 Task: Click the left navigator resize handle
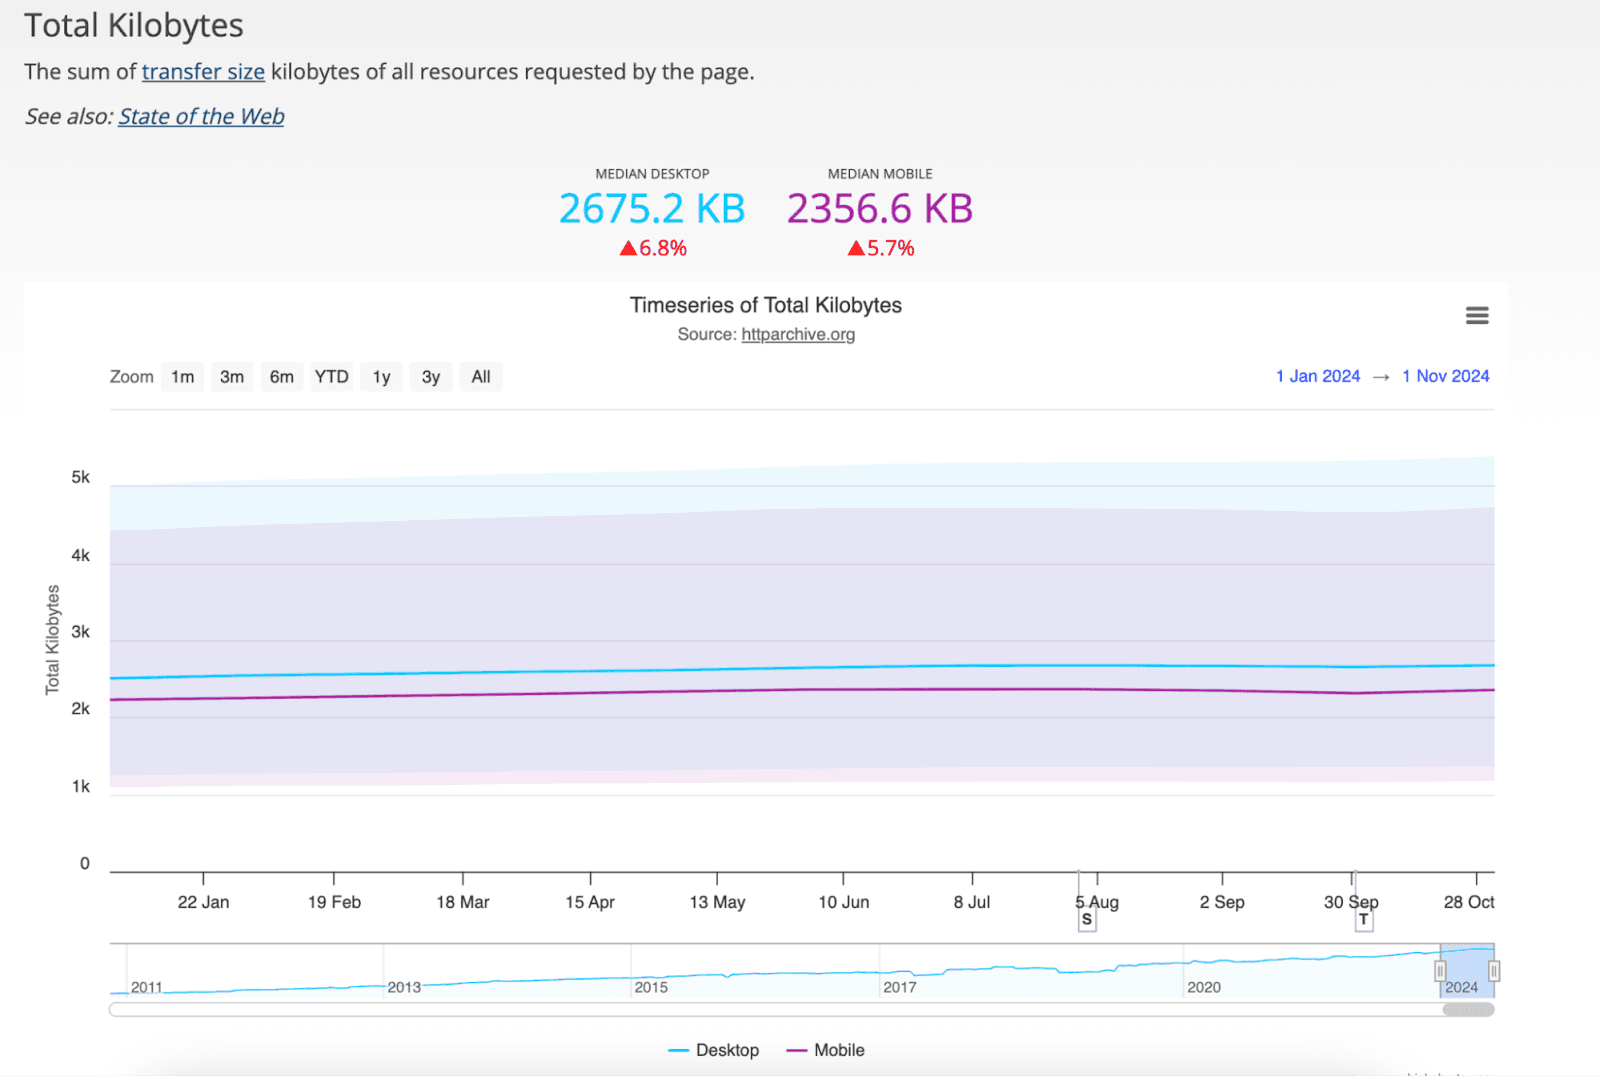pyautogui.click(x=1440, y=971)
